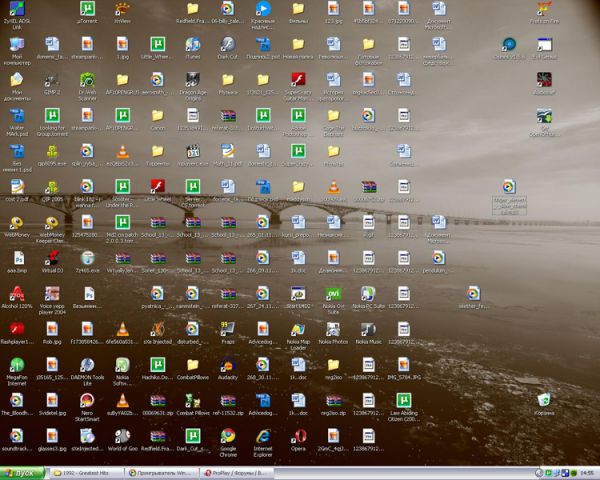The height and width of the screenshot is (480, 600).
Task: Select the Dragon Age Origins icon
Action: click(192, 81)
